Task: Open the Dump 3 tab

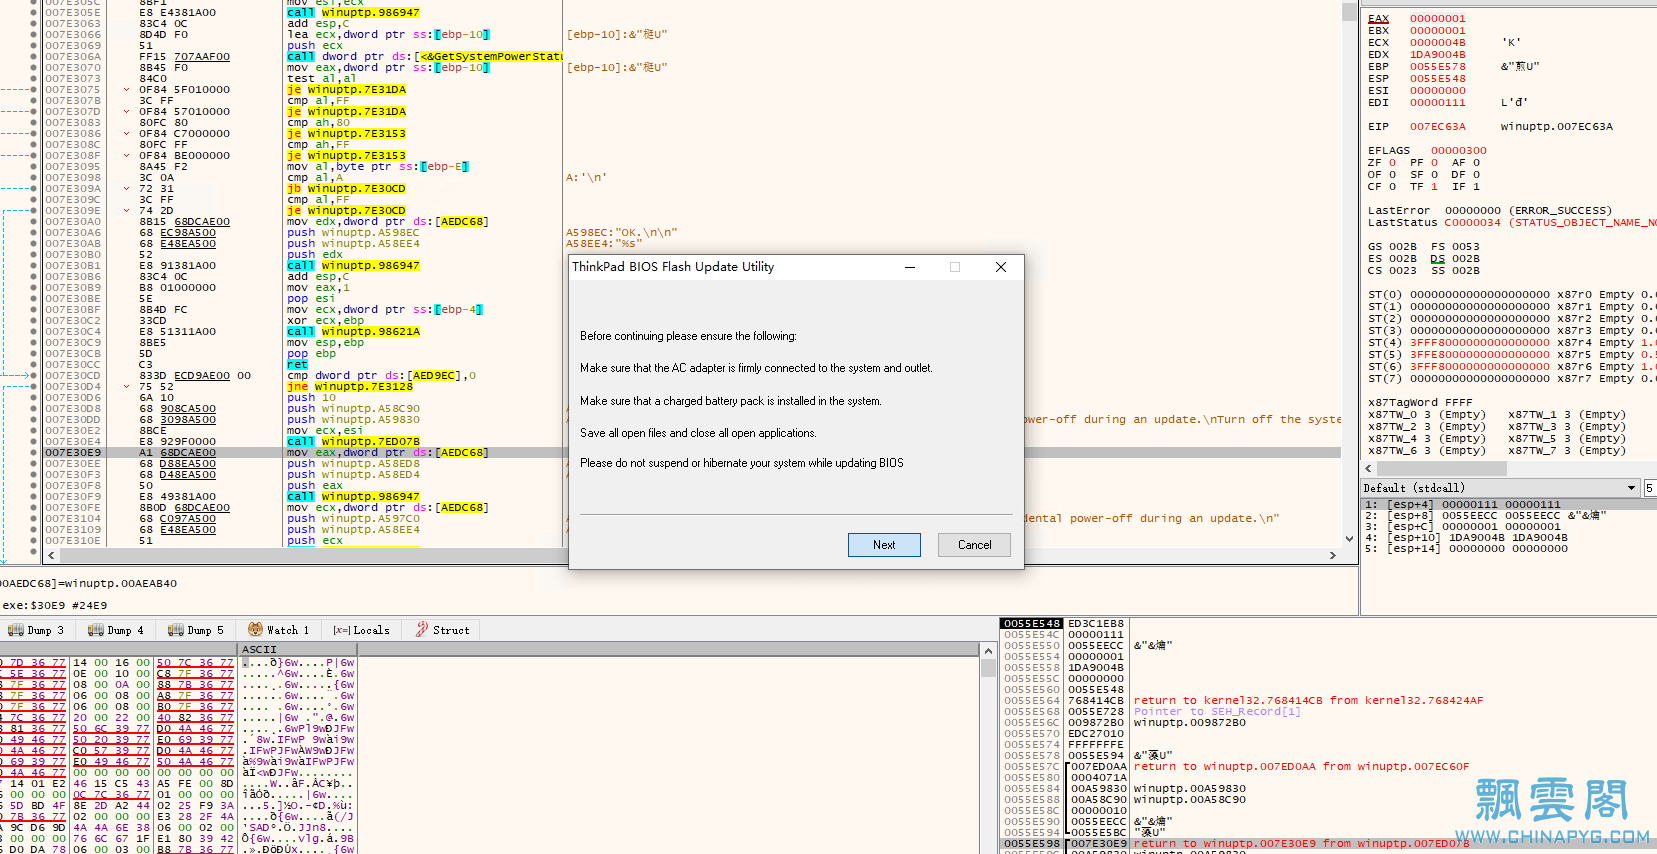Action: tap(35, 630)
